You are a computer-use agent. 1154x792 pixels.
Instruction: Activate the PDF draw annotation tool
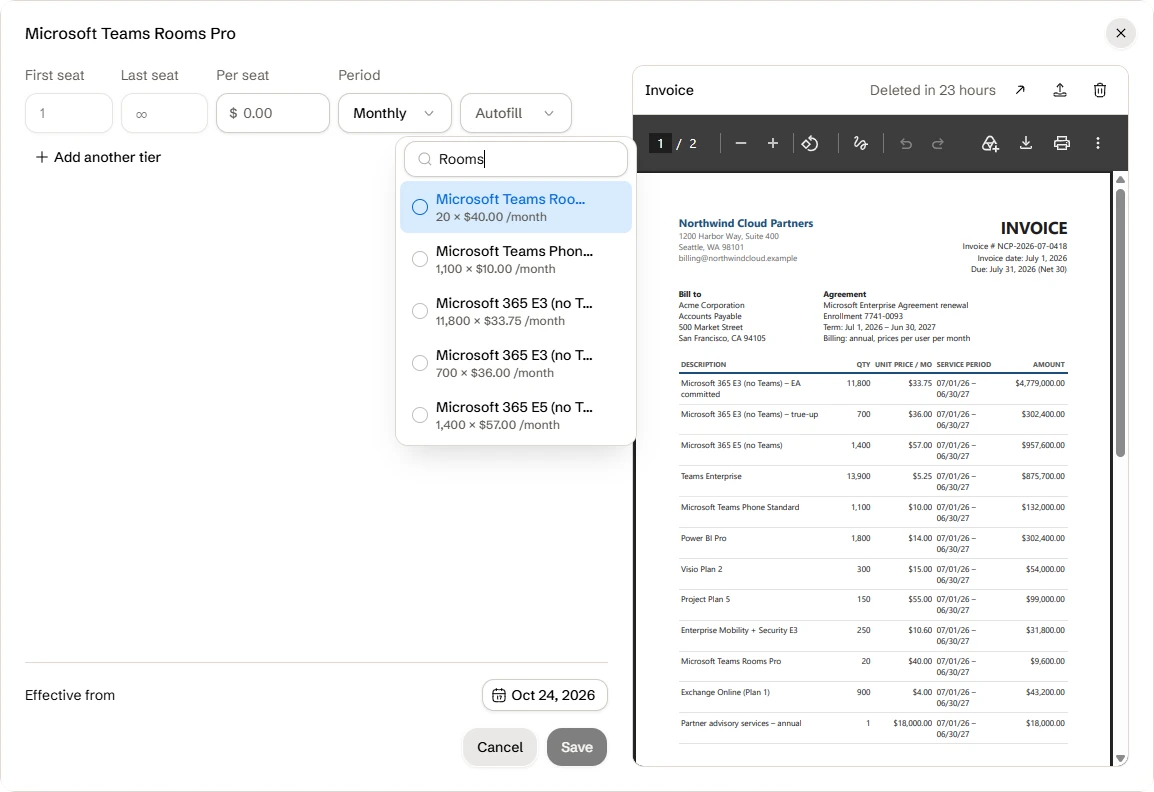coord(860,144)
